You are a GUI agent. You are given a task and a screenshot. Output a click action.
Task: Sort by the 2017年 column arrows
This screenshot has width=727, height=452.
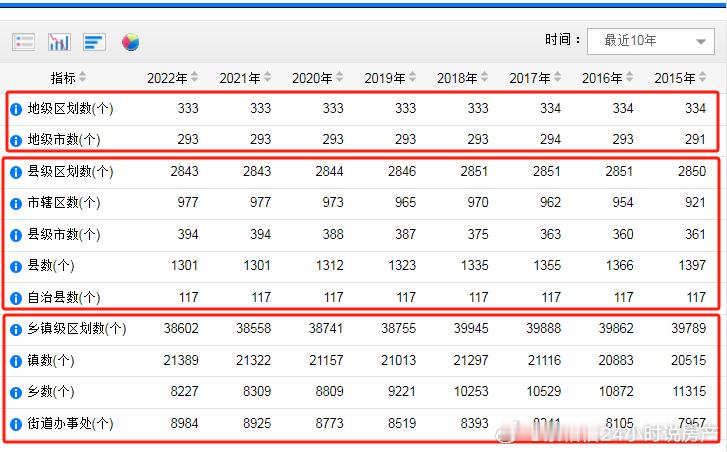[x=557, y=77]
